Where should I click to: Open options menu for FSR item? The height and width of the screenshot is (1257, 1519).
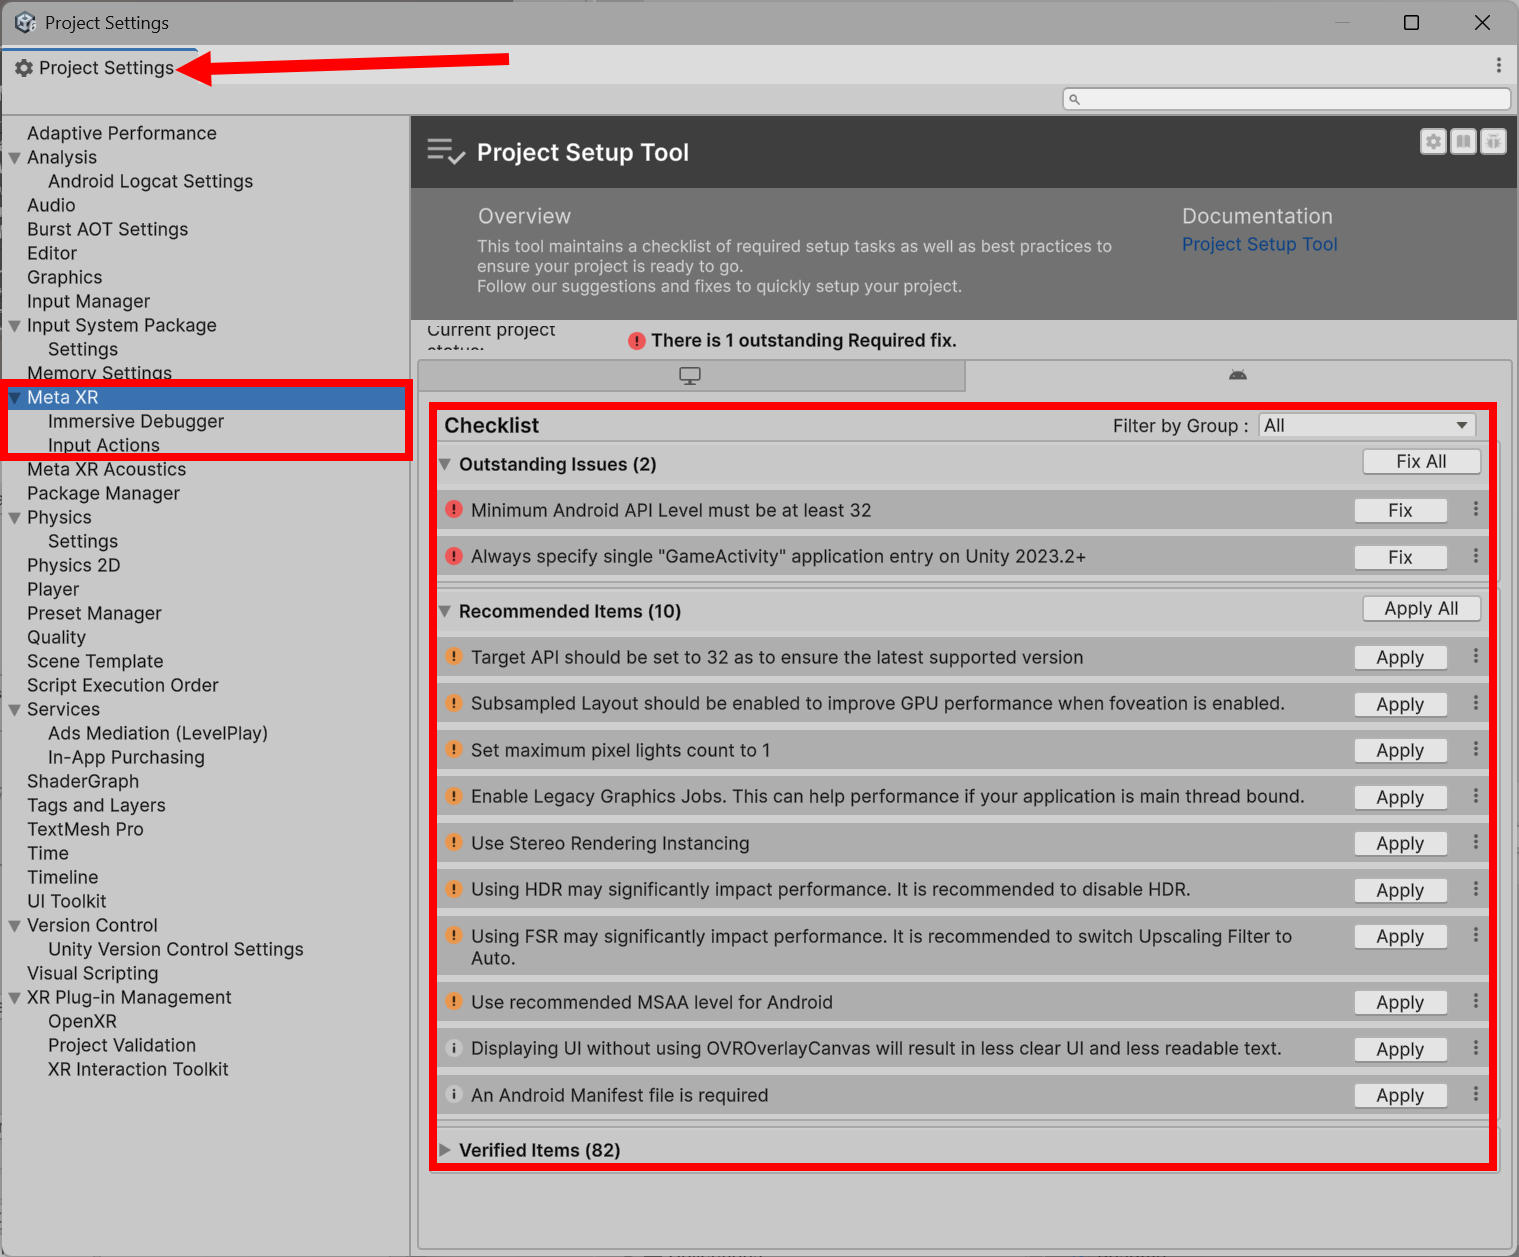click(x=1475, y=935)
